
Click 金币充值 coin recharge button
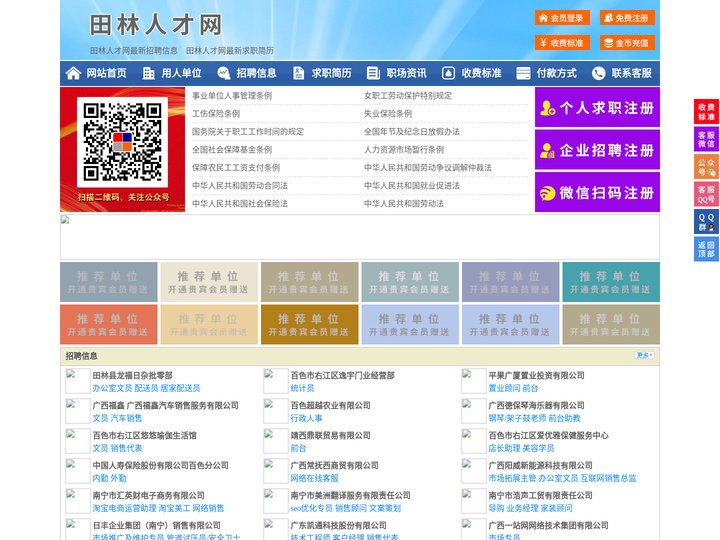[x=627, y=43]
